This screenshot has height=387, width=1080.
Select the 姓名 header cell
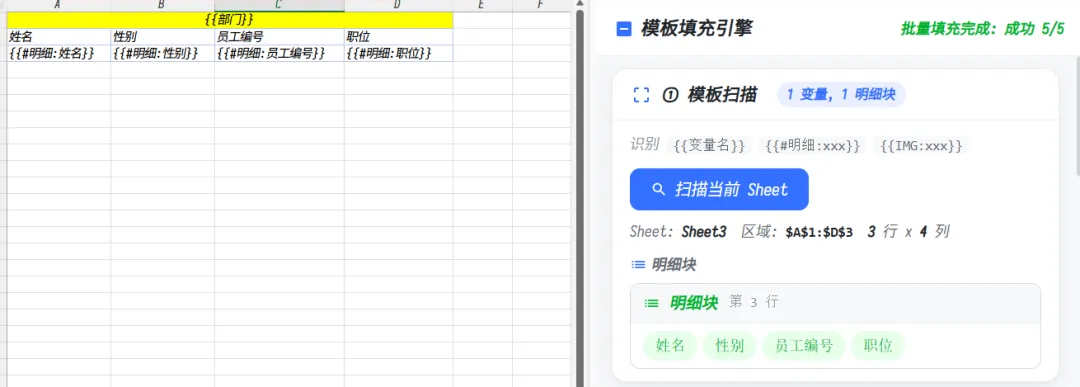click(59, 37)
